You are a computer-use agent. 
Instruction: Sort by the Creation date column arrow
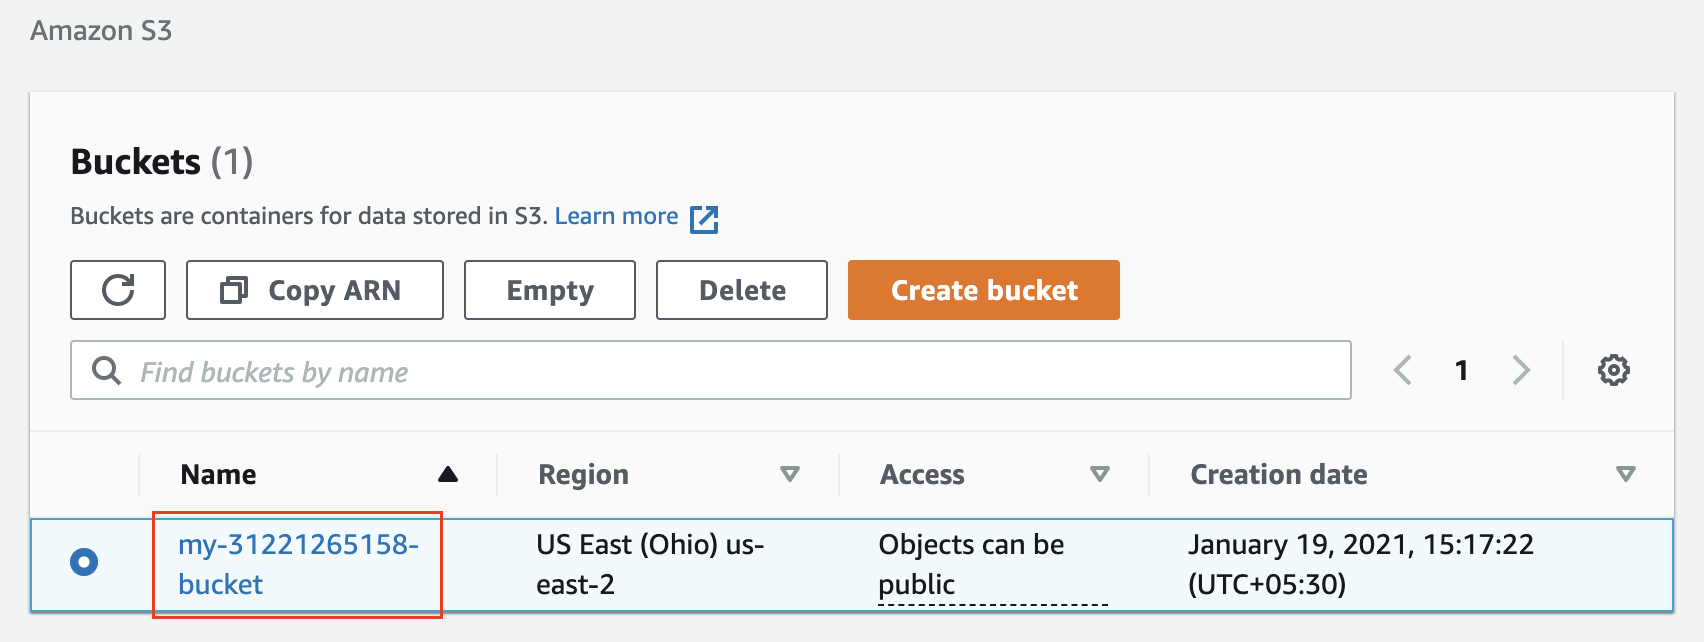click(1626, 474)
